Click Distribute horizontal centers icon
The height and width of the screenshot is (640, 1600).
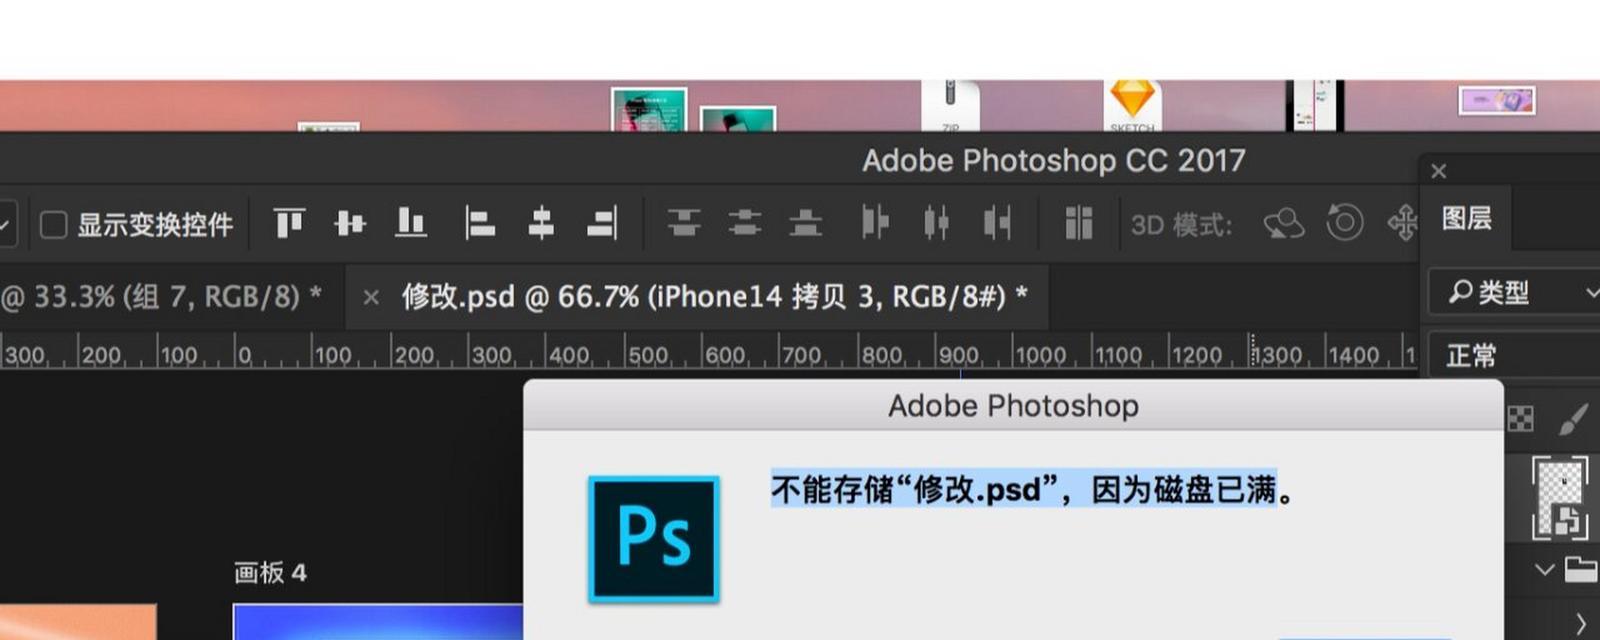(936, 222)
